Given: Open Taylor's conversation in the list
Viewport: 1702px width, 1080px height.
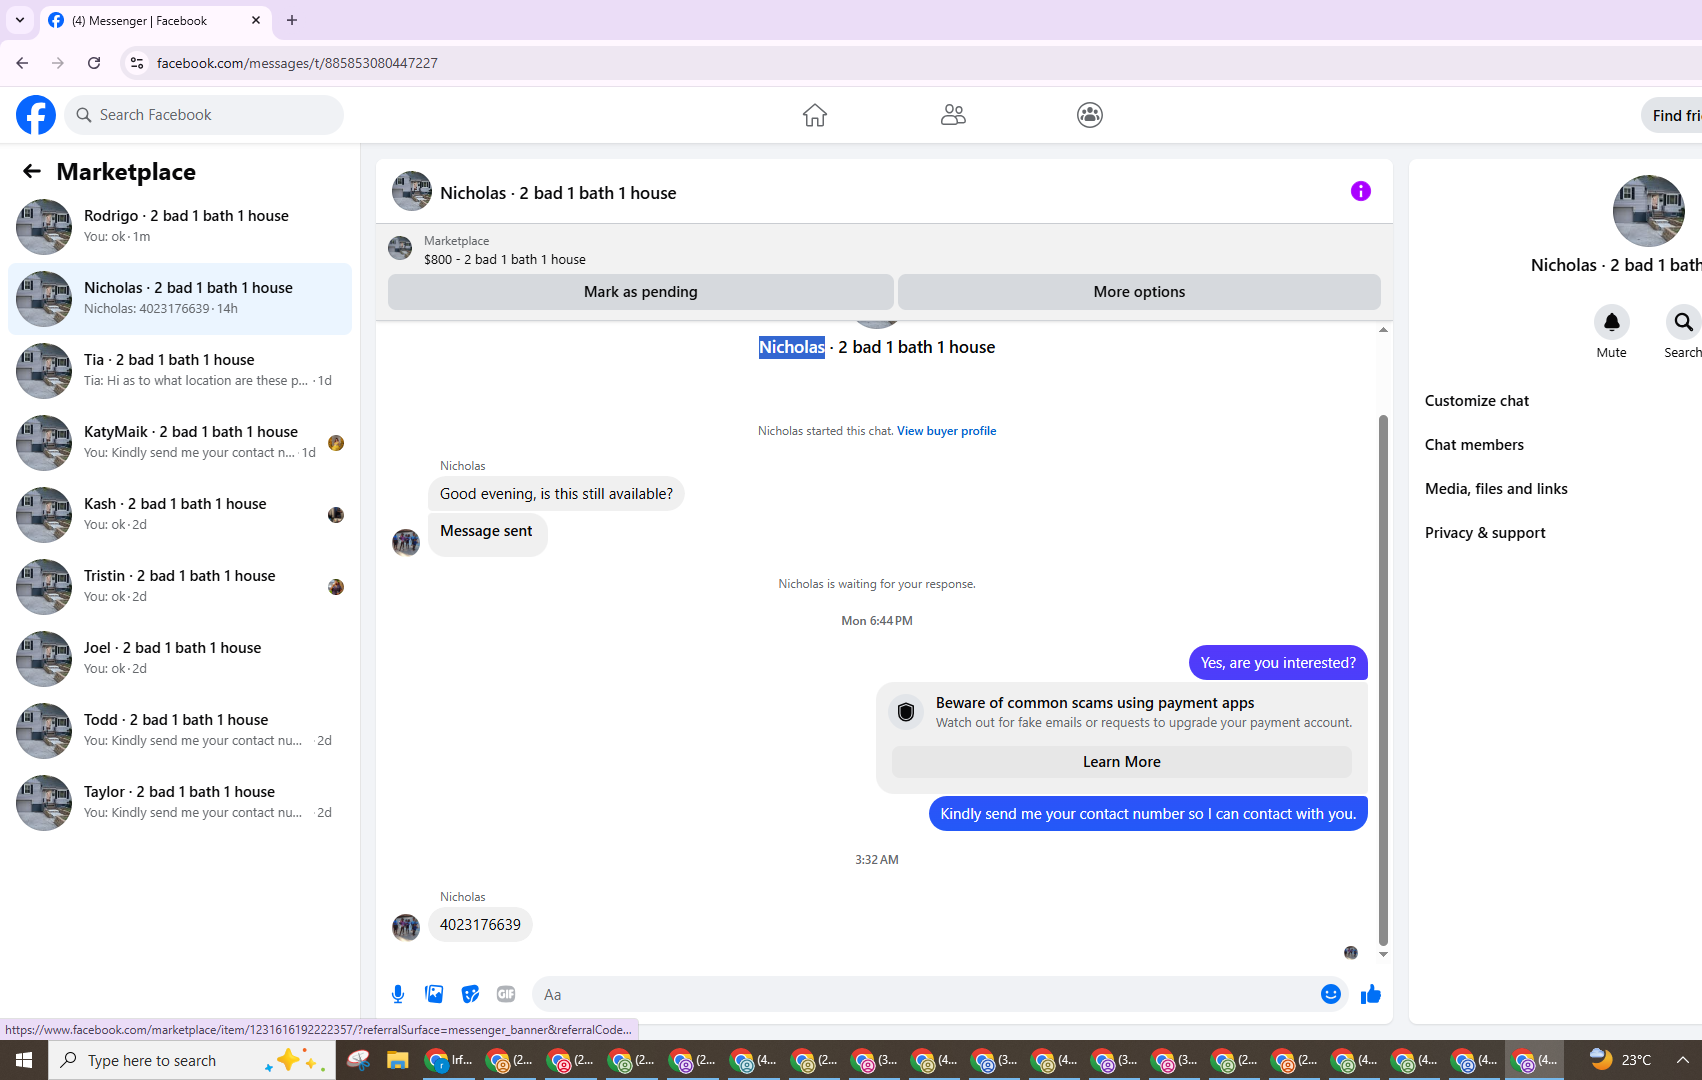Looking at the screenshot, I should tap(180, 802).
